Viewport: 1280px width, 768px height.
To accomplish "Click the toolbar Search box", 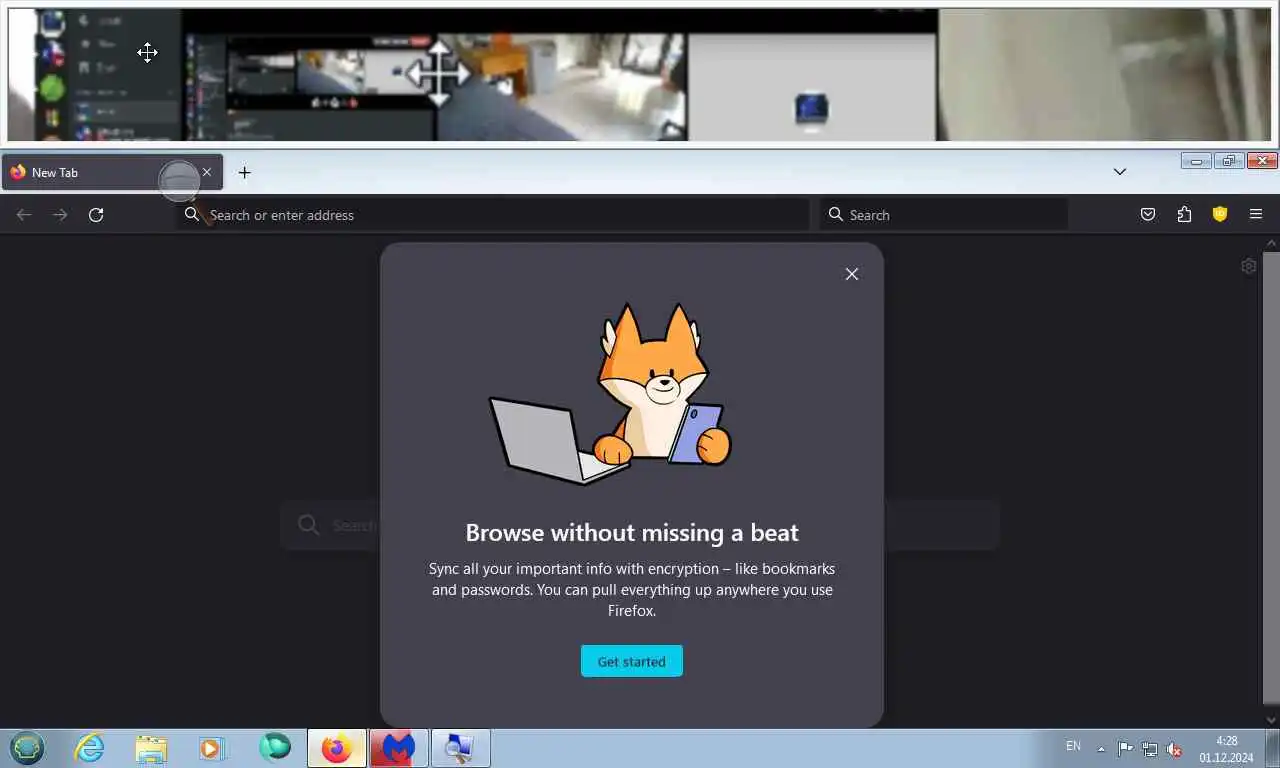I will coord(944,215).
